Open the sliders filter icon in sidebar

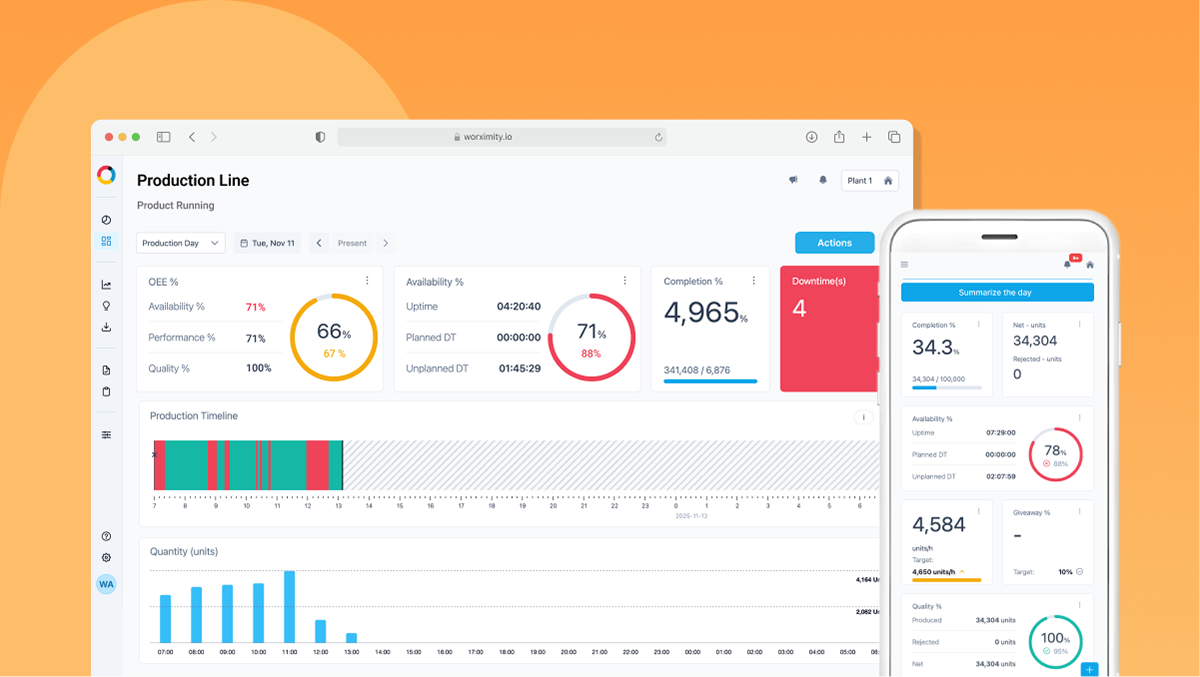106,435
